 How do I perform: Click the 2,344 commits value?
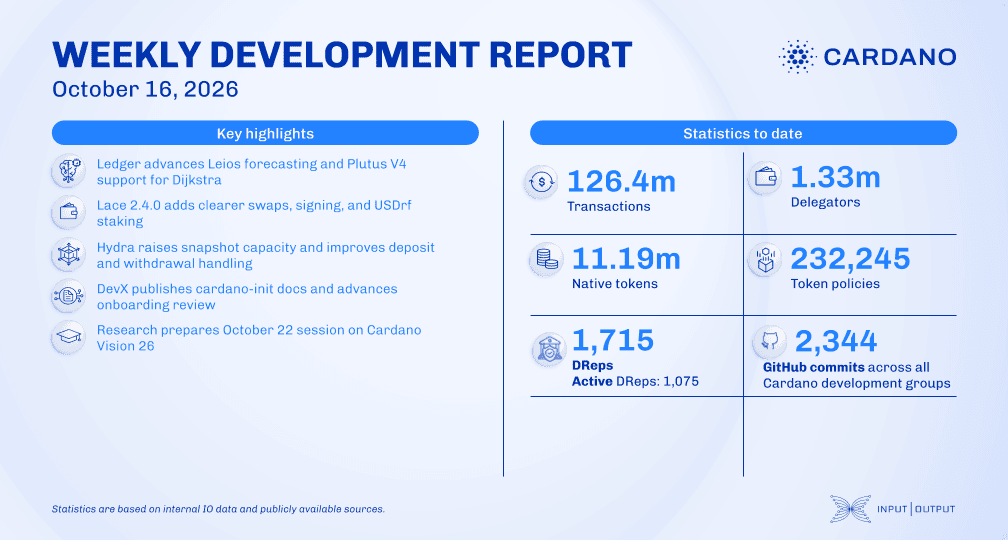[836, 341]
